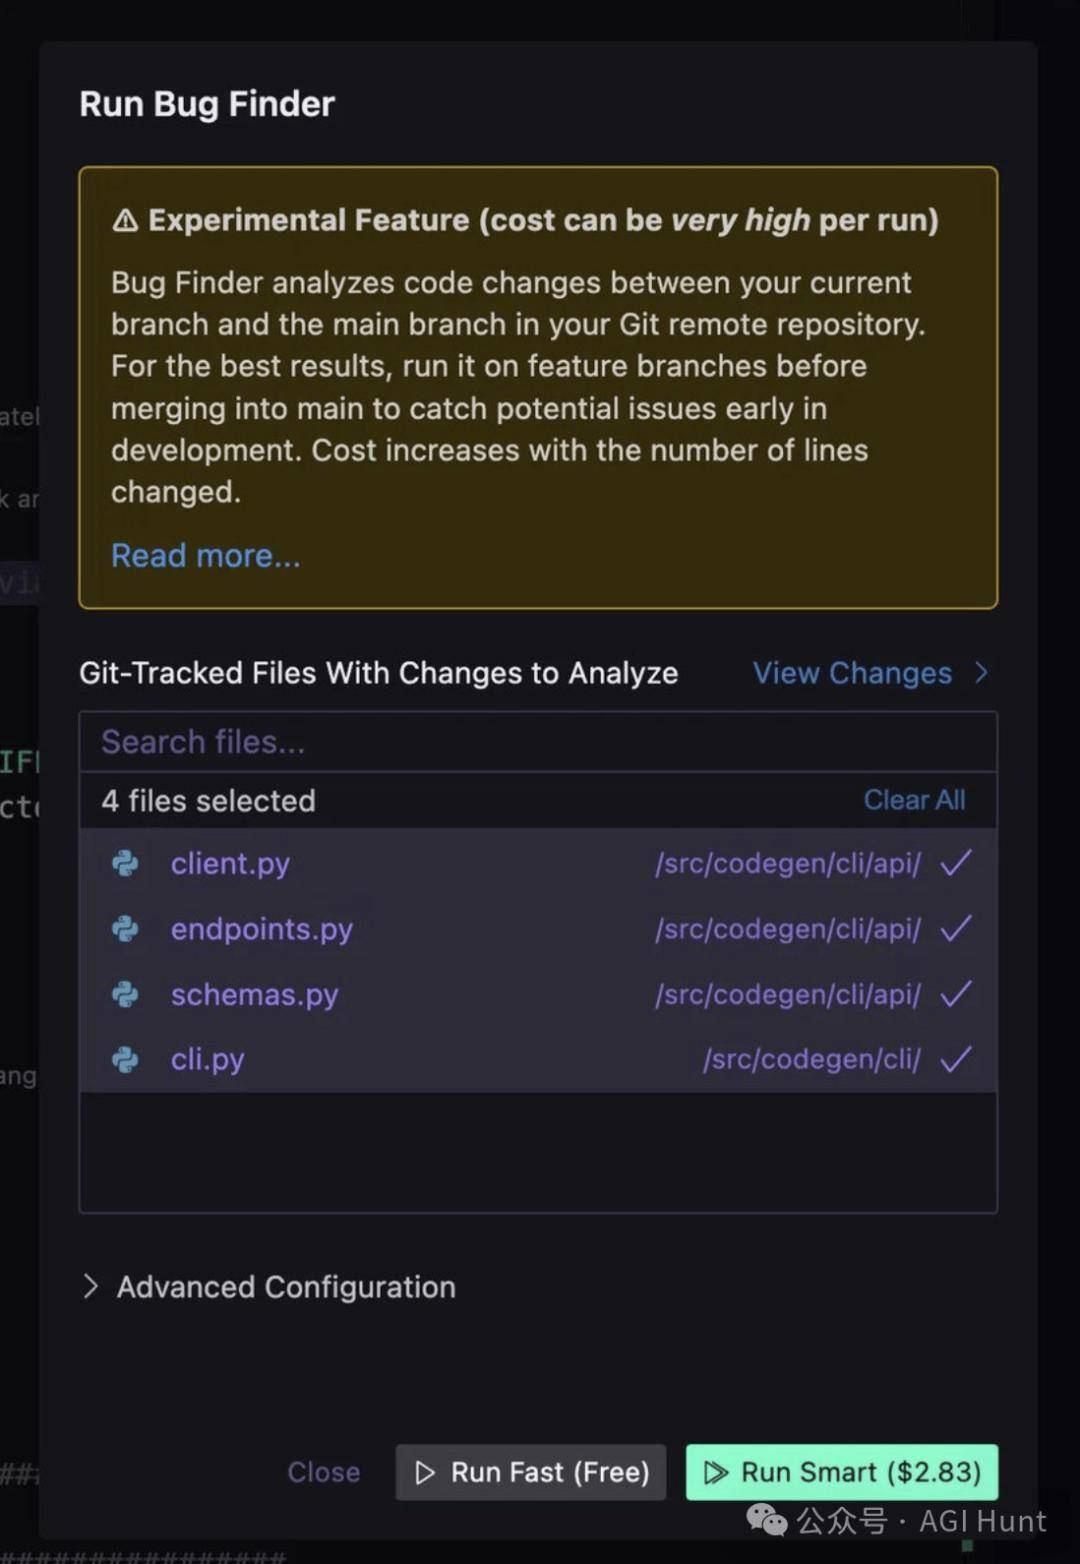Uncheck the client.py checkmark

956,863
